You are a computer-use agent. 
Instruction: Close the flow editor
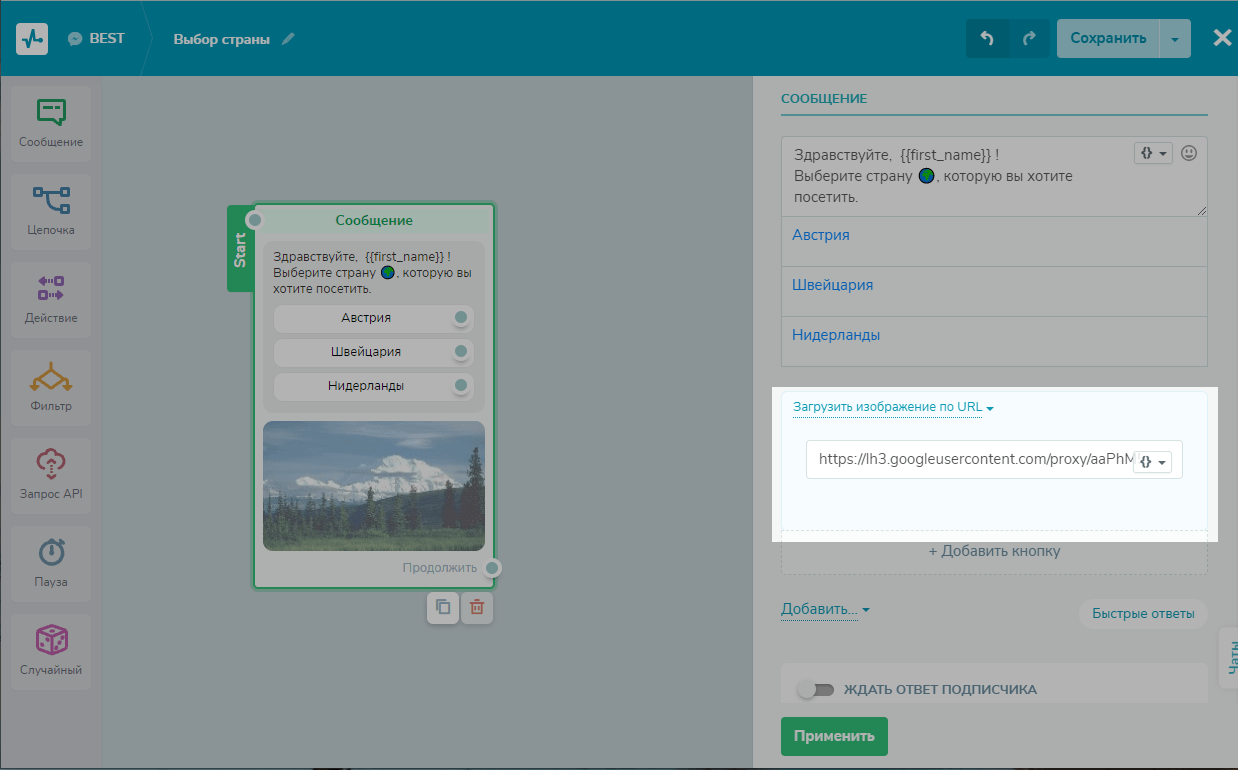tap(1222, 38)
